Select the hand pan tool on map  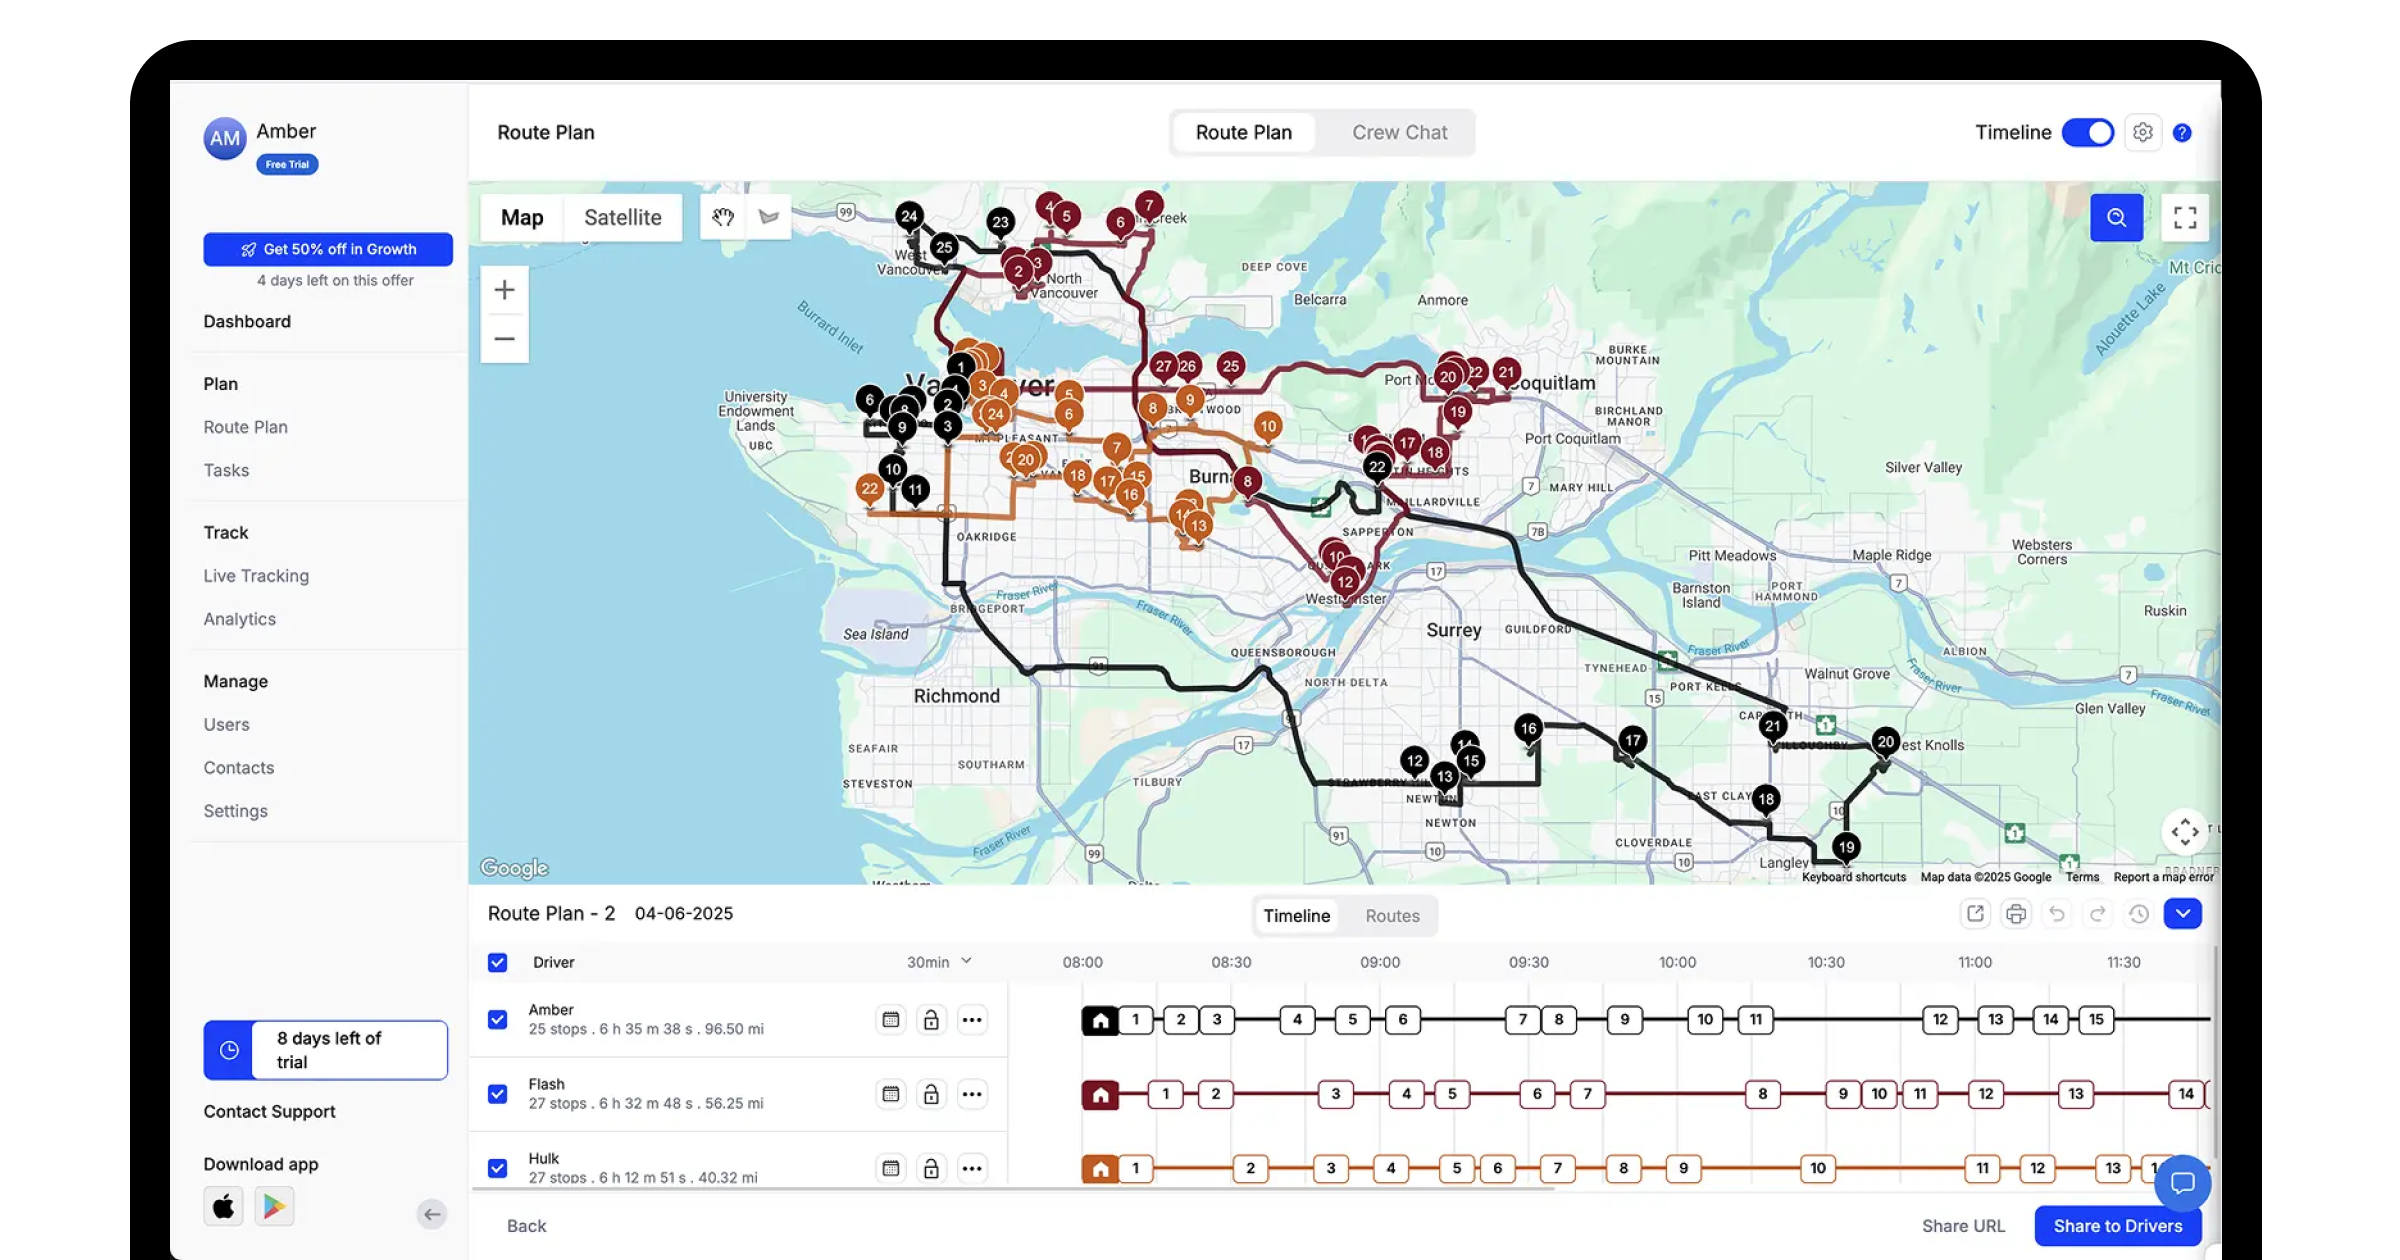click(723, 217)
